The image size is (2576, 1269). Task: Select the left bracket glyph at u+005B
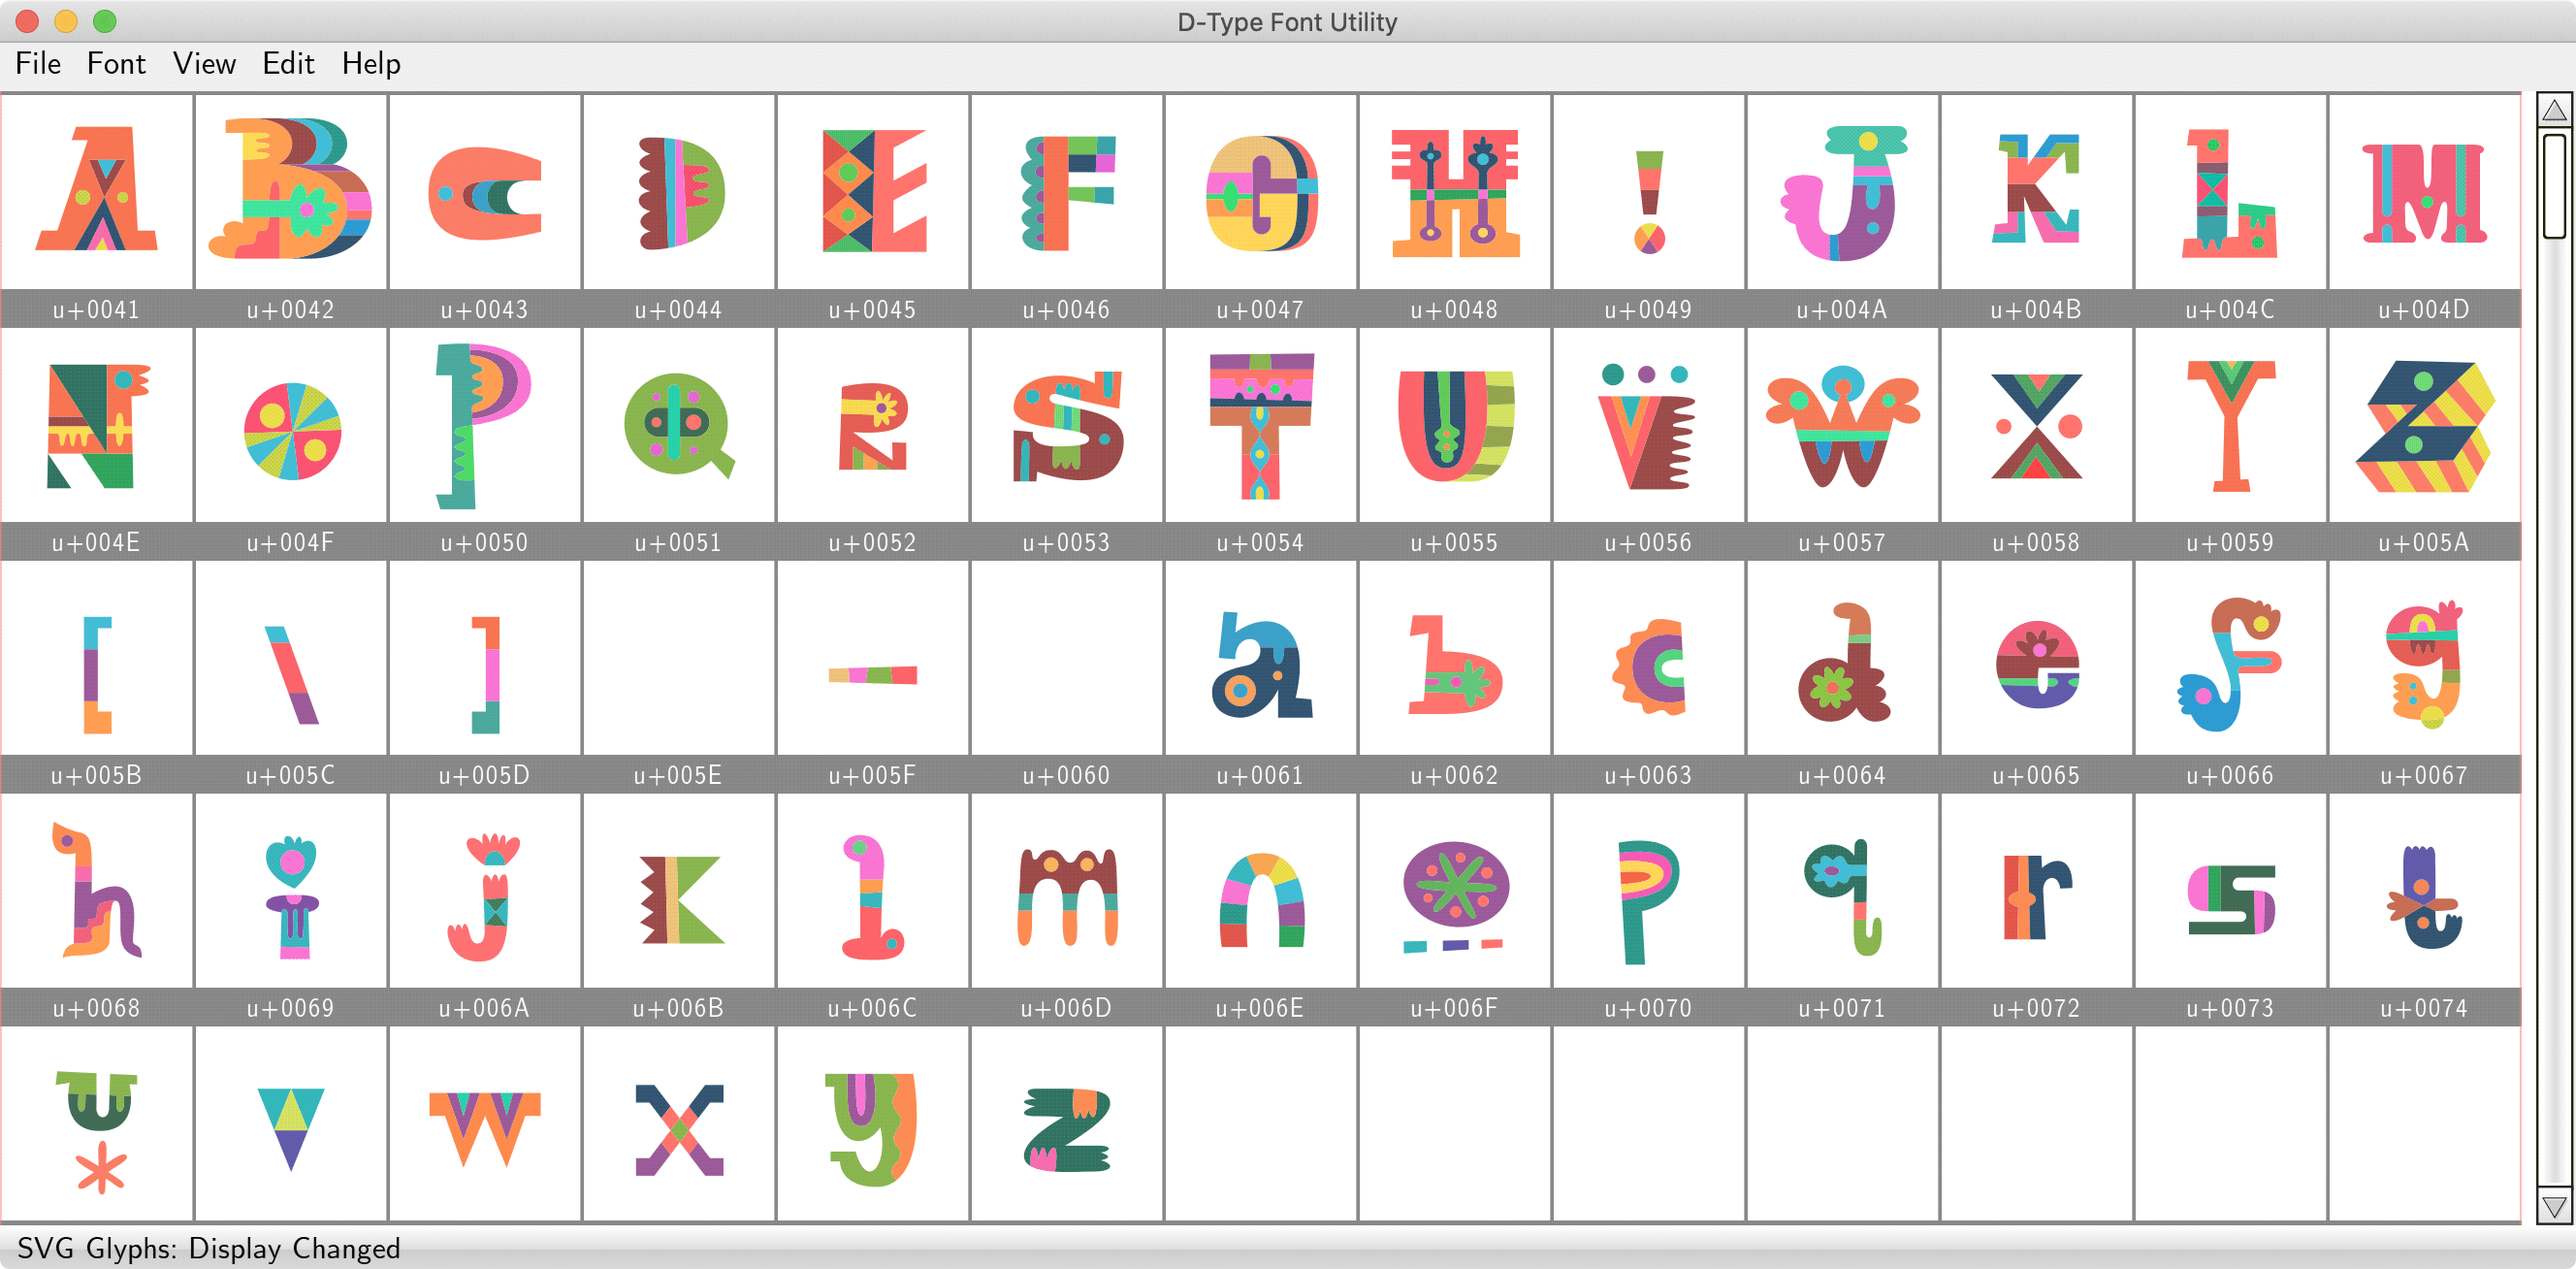[97, 676]
